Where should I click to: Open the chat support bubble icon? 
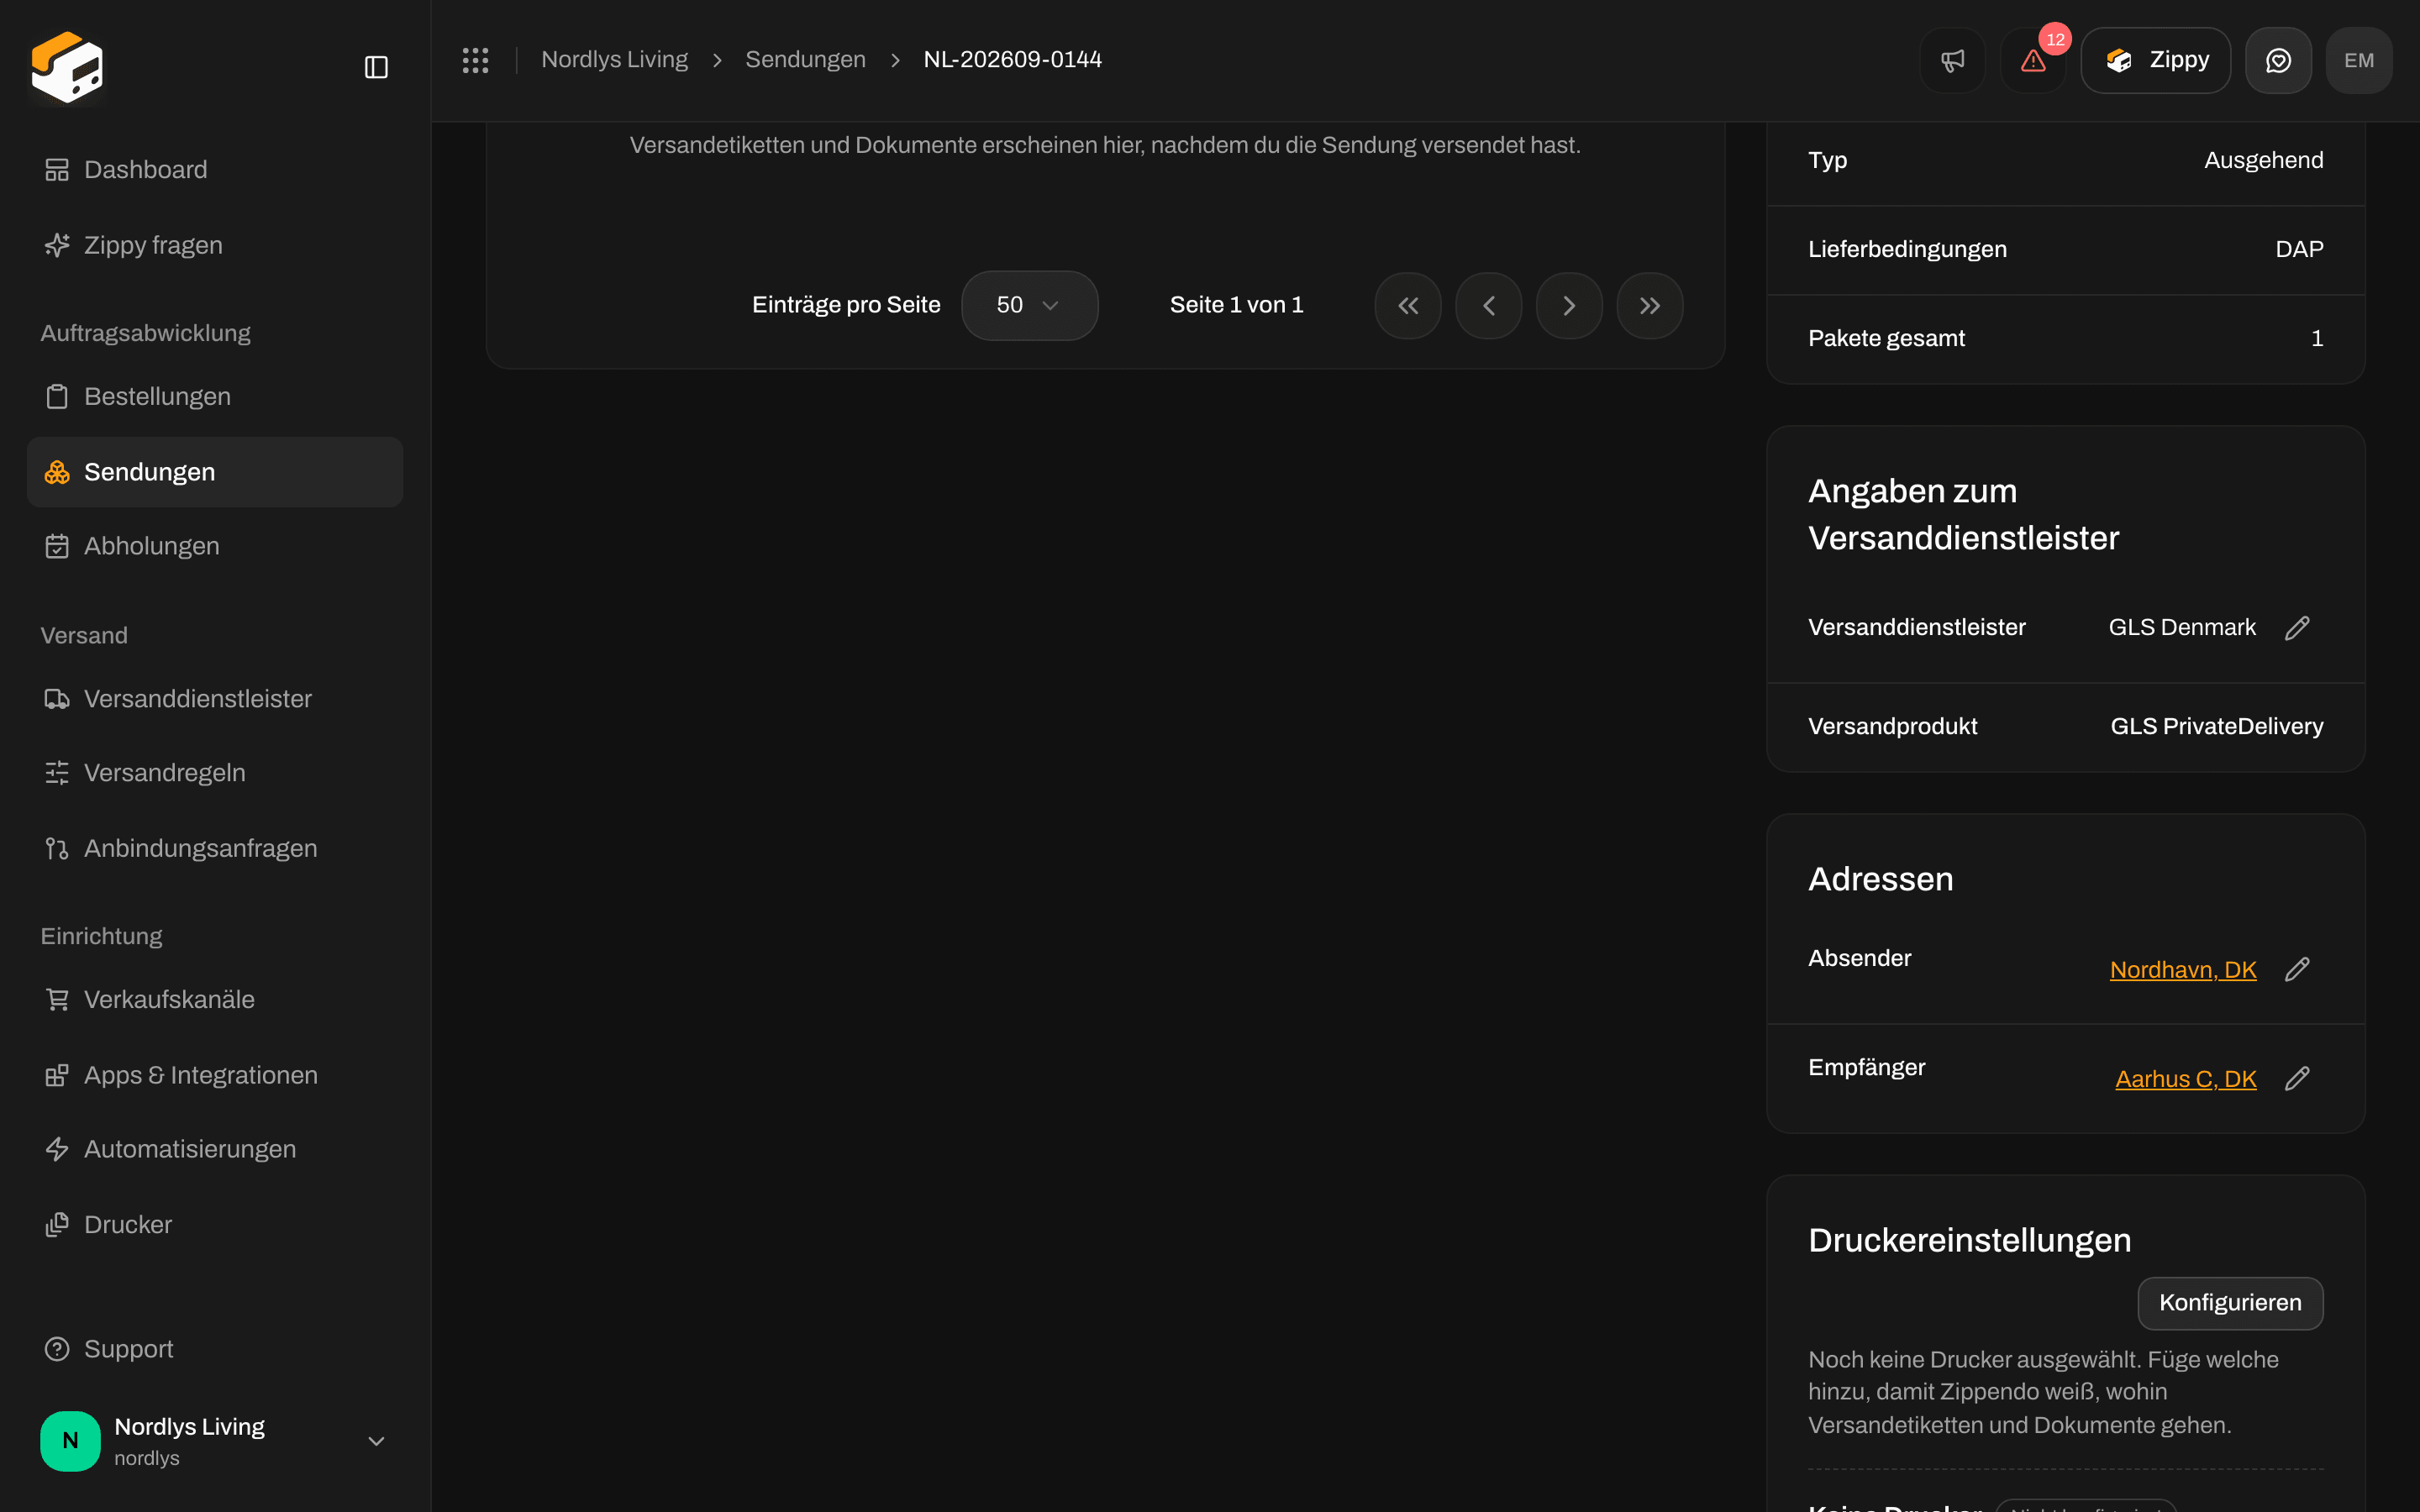(2278, 60)
